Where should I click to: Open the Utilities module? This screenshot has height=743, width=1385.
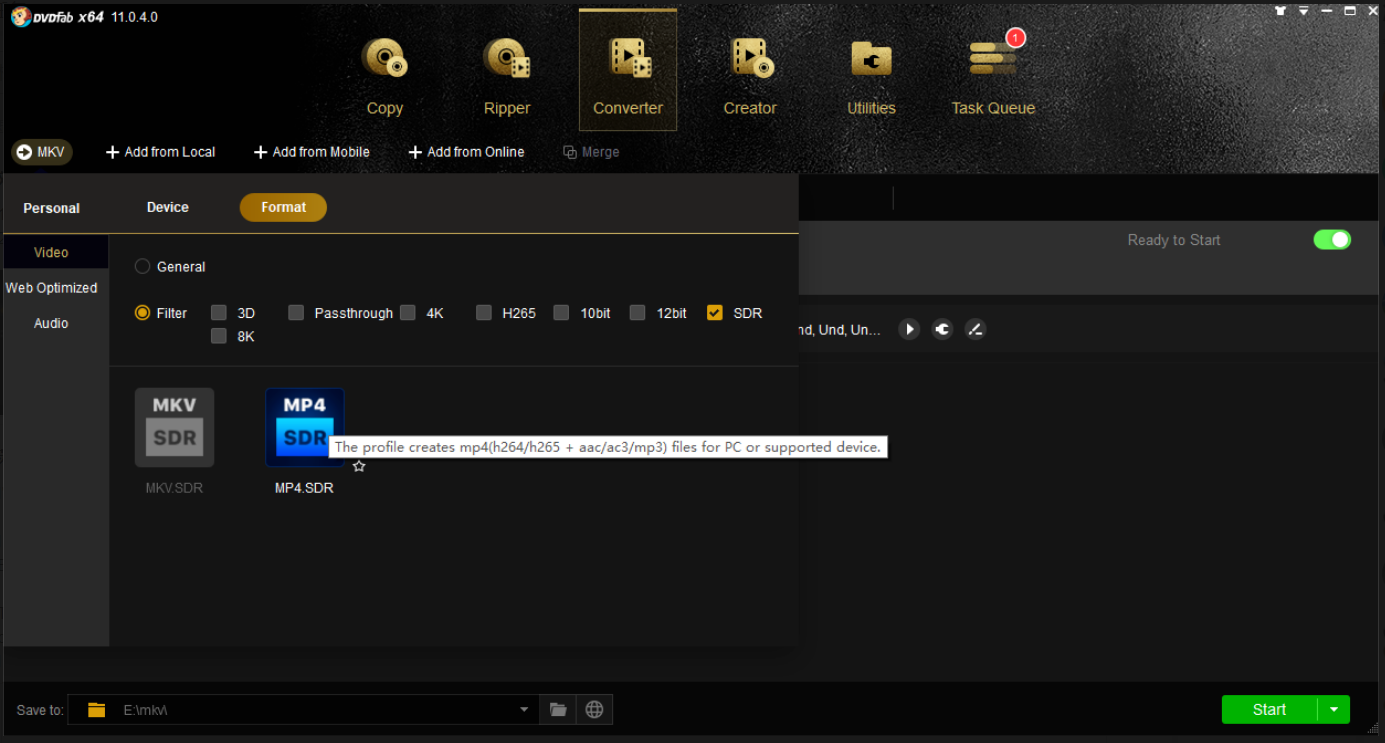pos(871,76)
